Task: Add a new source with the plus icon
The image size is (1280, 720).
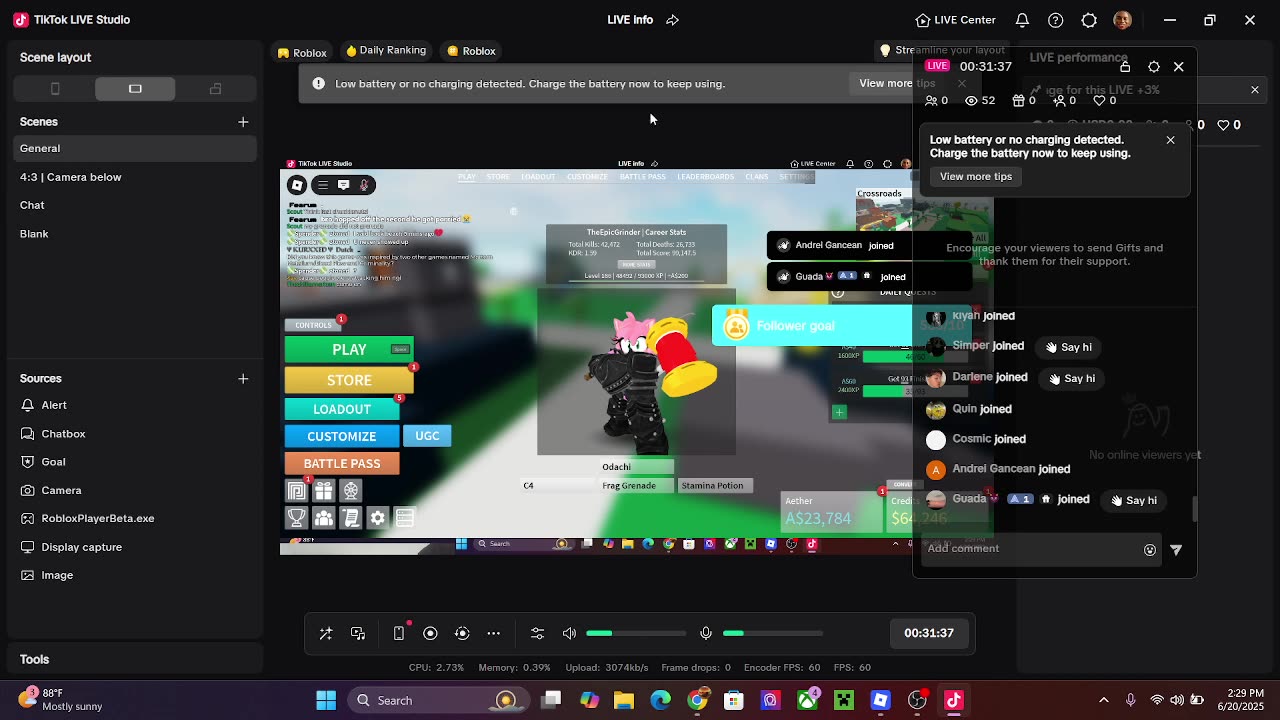Action: (243, 379)
